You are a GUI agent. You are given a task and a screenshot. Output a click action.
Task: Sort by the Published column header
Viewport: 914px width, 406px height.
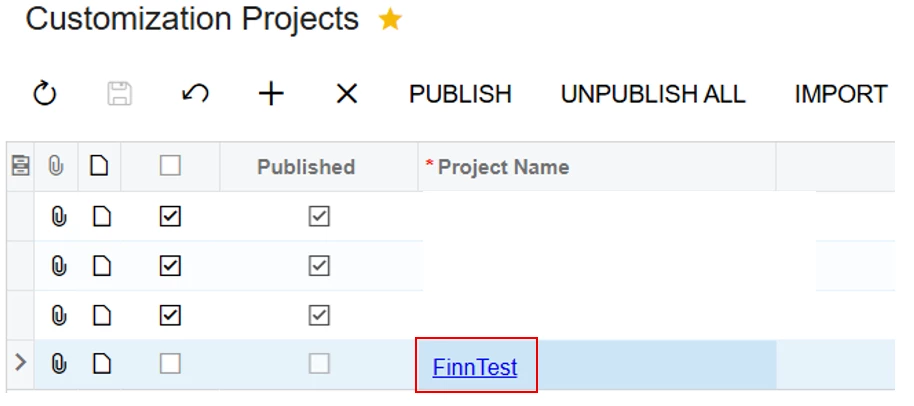point(306,167)
